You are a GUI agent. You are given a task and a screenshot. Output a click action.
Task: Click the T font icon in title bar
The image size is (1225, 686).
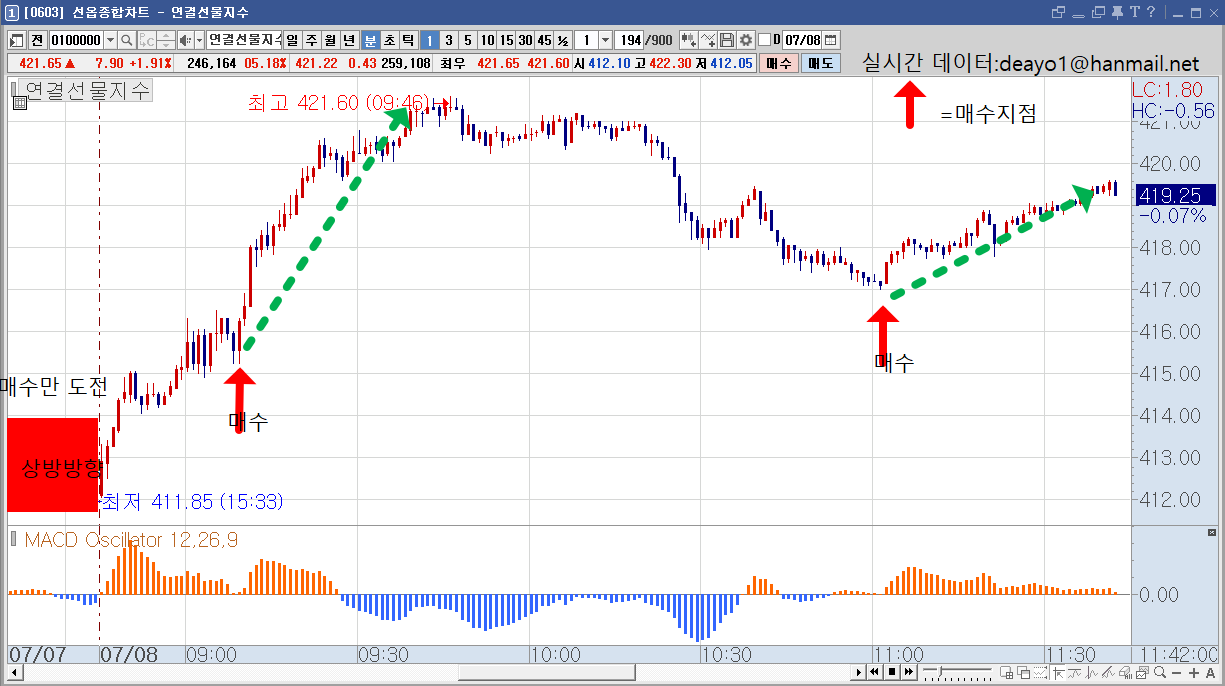coord(1134,12)
